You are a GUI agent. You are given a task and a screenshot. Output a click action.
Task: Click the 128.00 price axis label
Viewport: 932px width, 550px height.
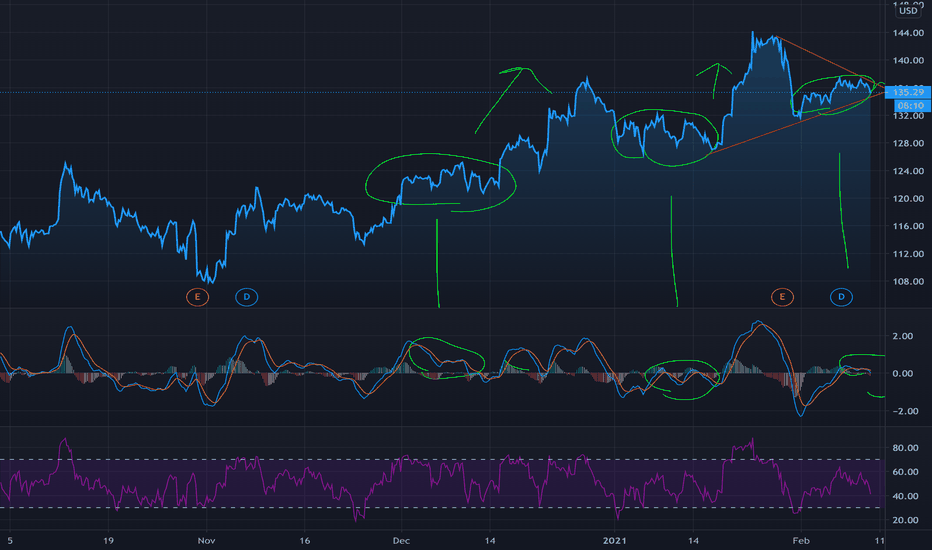tap(908, 143)
